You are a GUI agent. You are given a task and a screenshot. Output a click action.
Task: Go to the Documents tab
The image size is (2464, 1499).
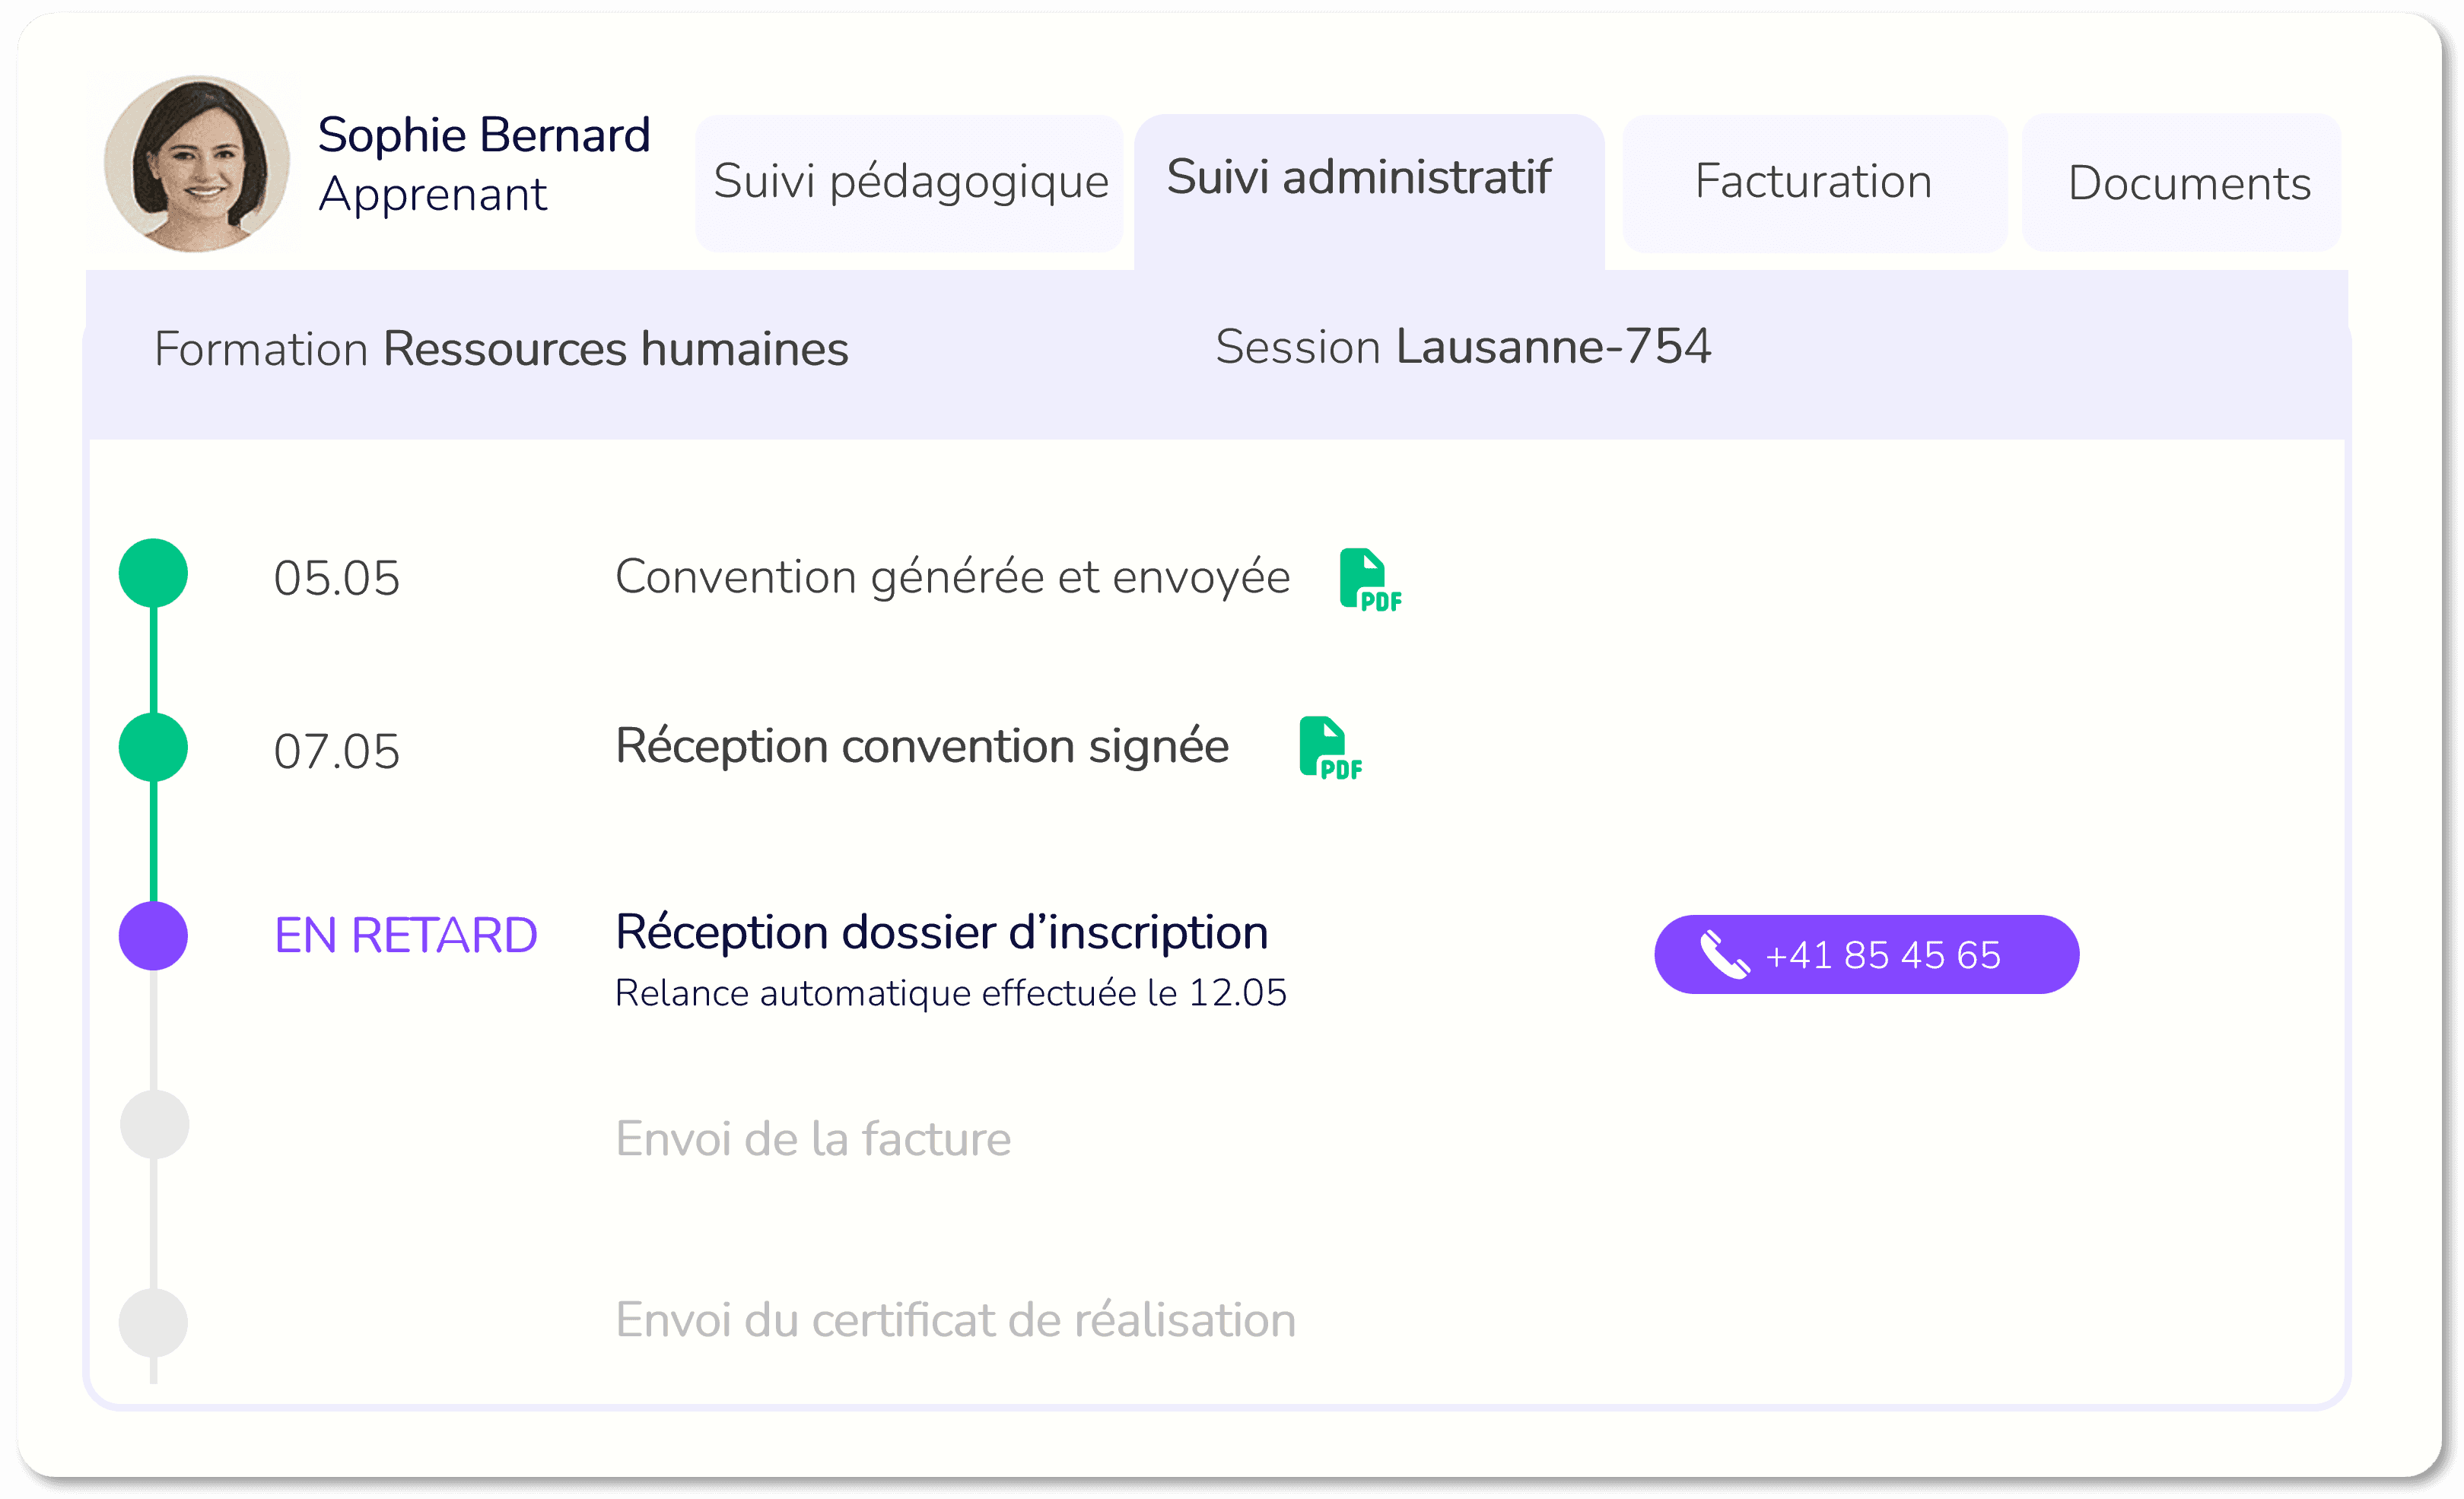point(2188,184)
